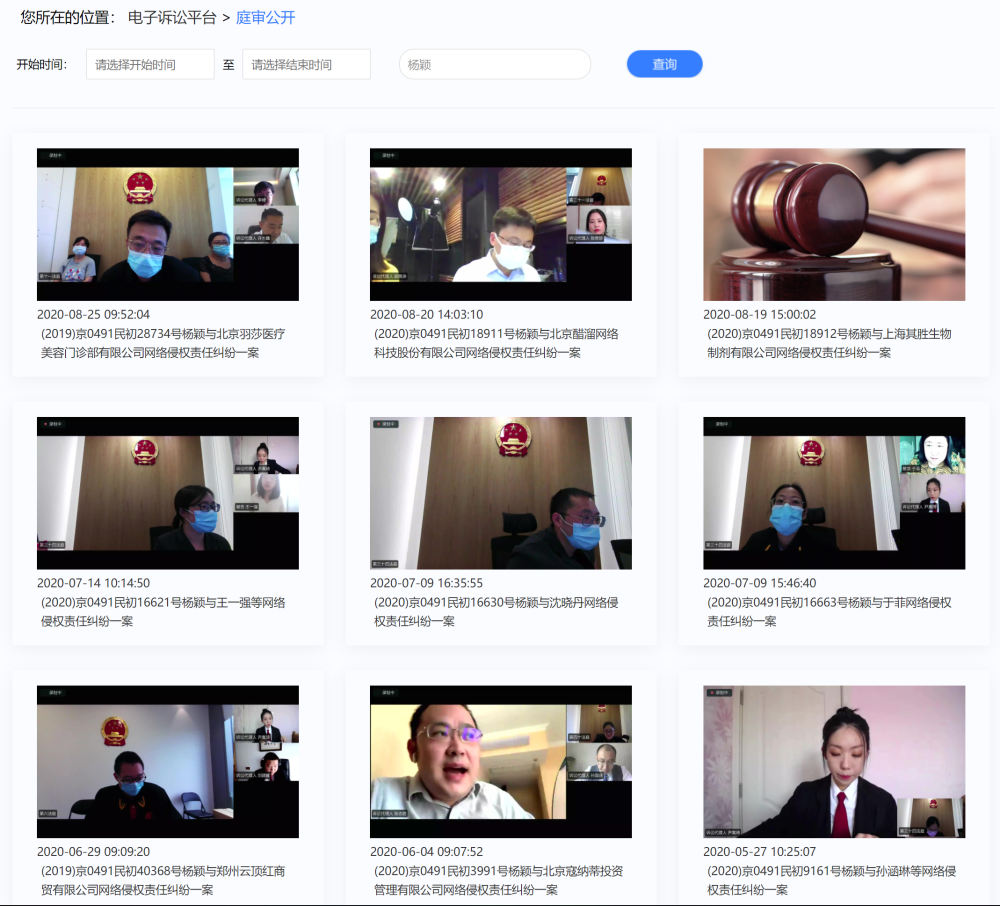Image resolution: width=1000 pixels, height=906 pixels.
Task: Open video thumbnail dated 2020-08-20 14:03:10
Action: [x=501, y=224]
